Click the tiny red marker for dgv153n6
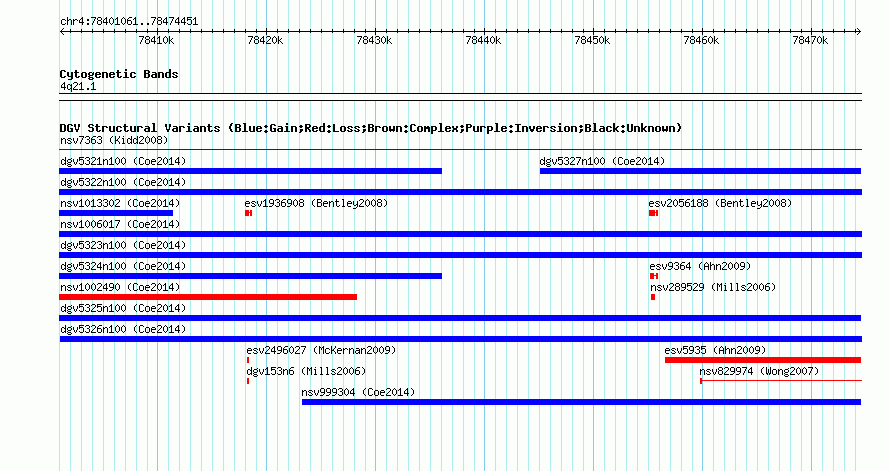 [x=248, y=381]
